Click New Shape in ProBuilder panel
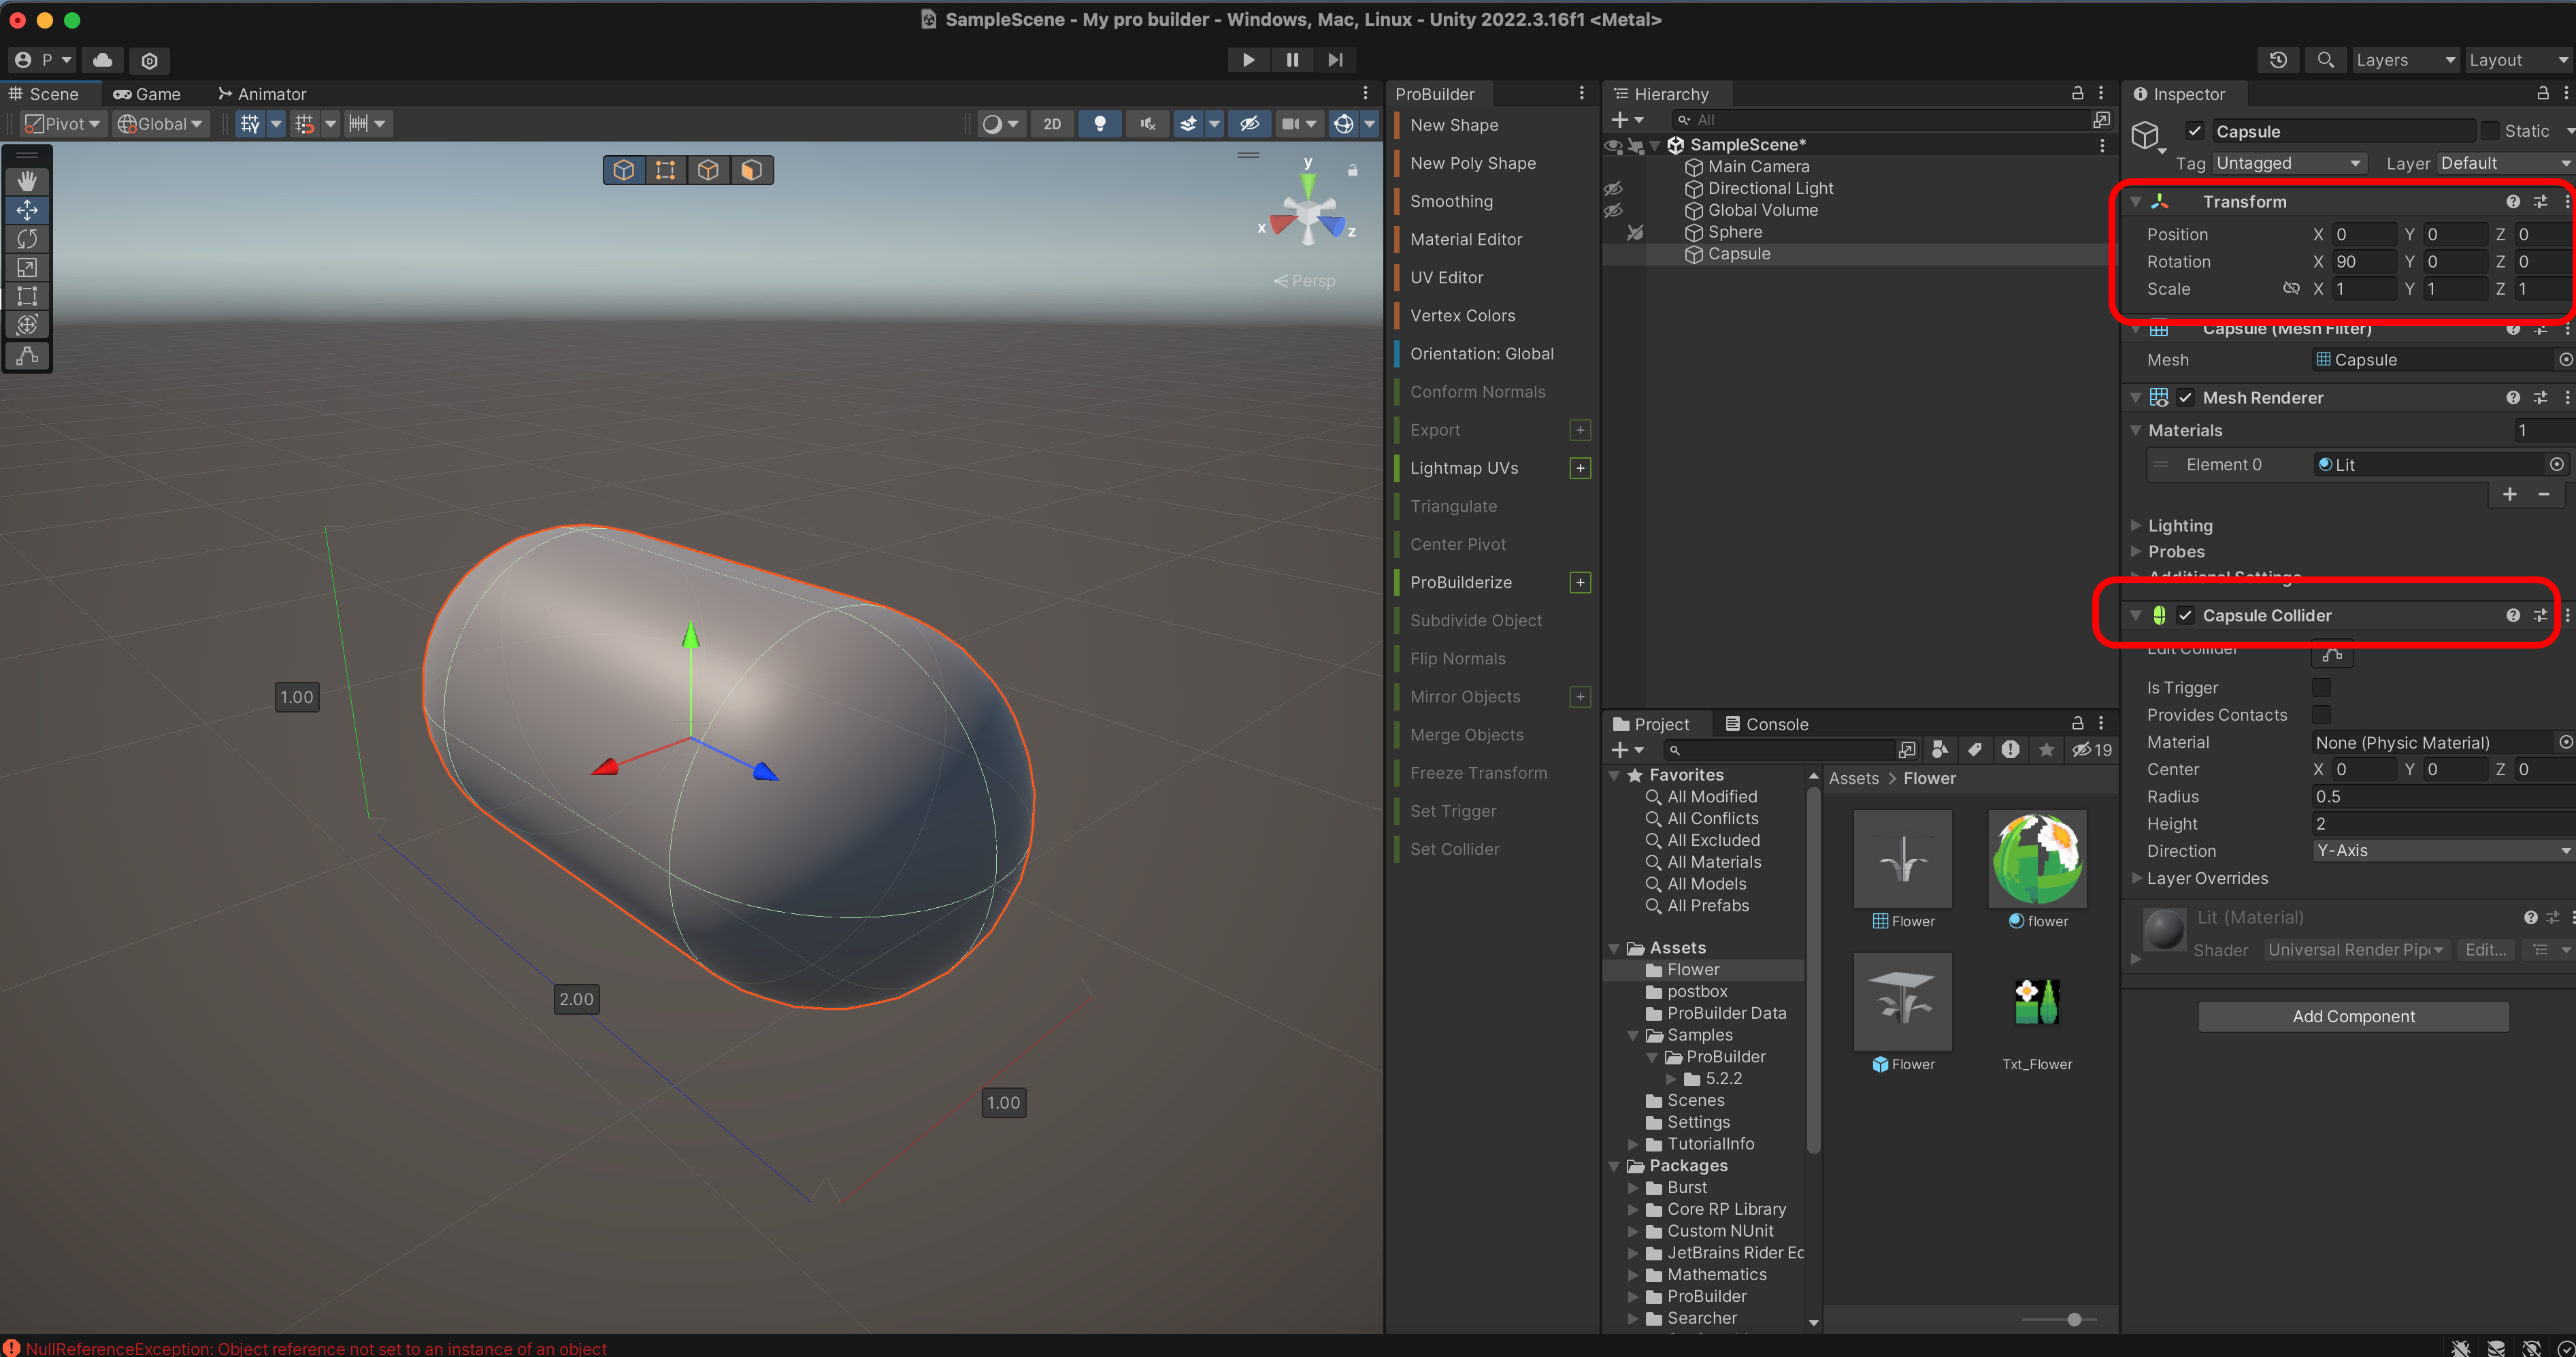The height and width of the screenshot is (1357, 2576). pos(1453,125)
